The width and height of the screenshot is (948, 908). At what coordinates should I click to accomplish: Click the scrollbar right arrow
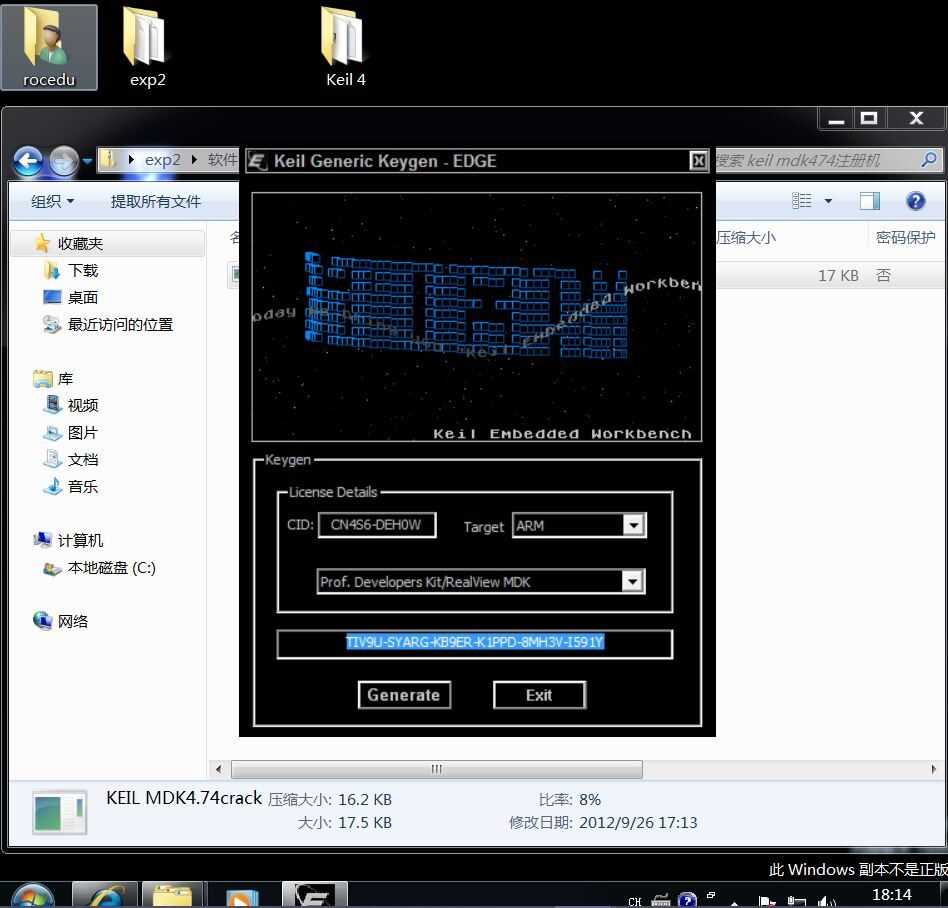tap(933, 769)
